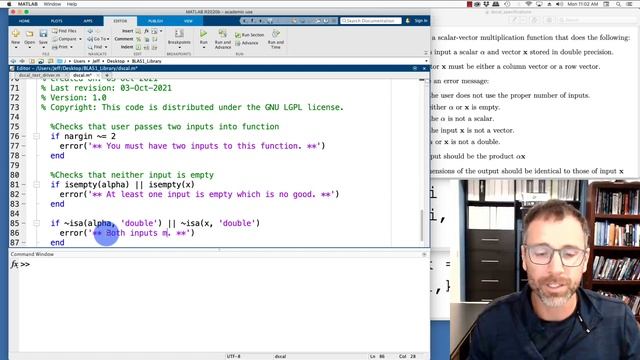Switch to the PUBLISH ribbon tab
The width and height of the screenshot is (640, 360).
(155, 21)
